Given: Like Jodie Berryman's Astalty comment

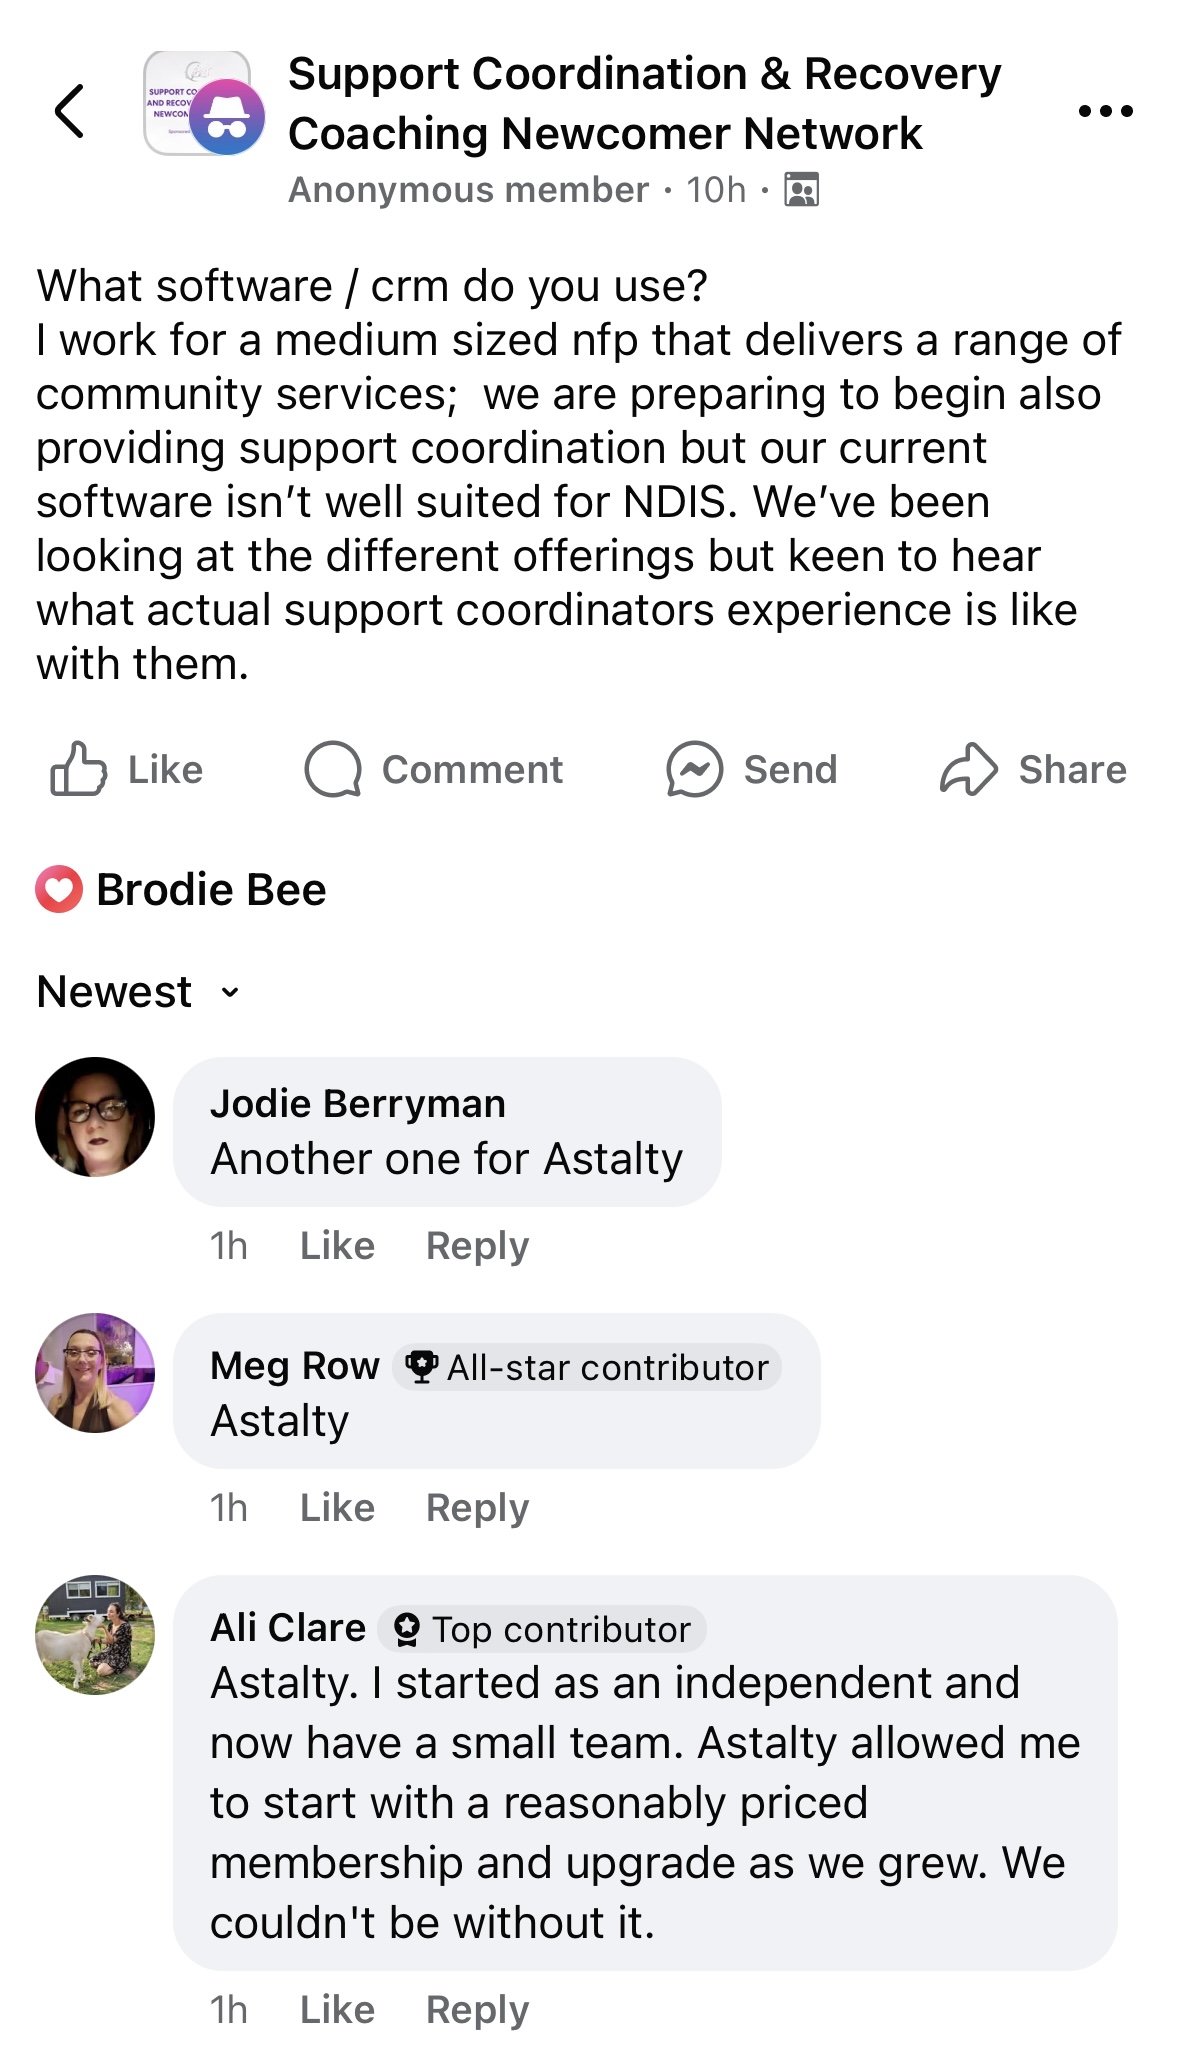Looking at the screenshot, I should (x=337, y=1245).
